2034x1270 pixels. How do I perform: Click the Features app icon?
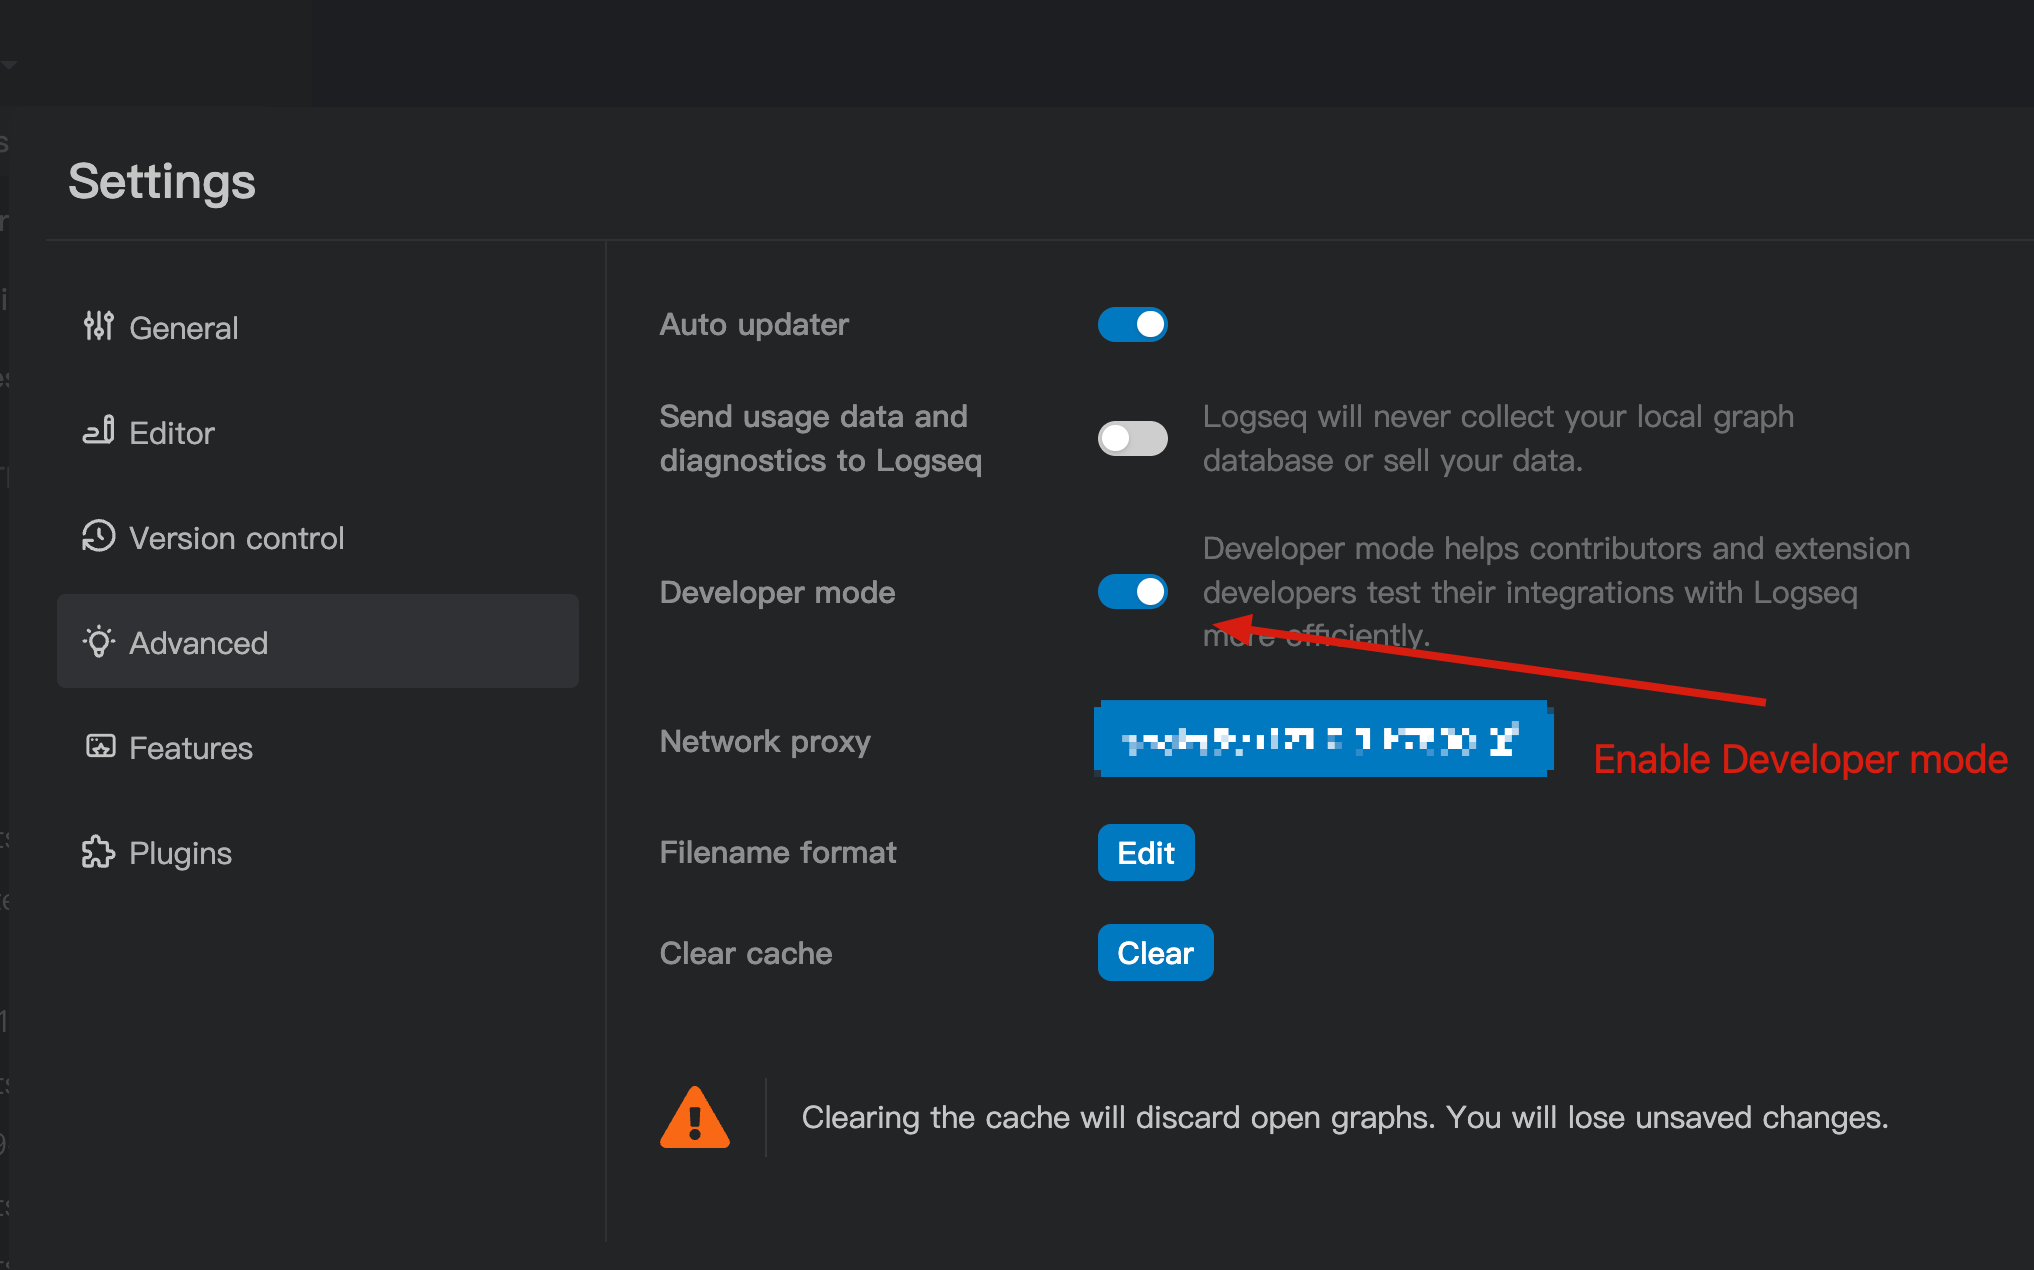click(x=100, y=746)
